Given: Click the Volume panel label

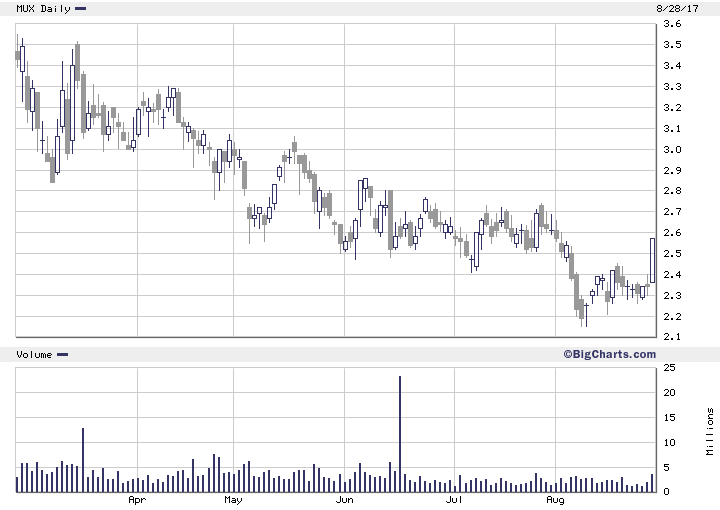Looking at the screenshot, I should (x=34, y=354).
